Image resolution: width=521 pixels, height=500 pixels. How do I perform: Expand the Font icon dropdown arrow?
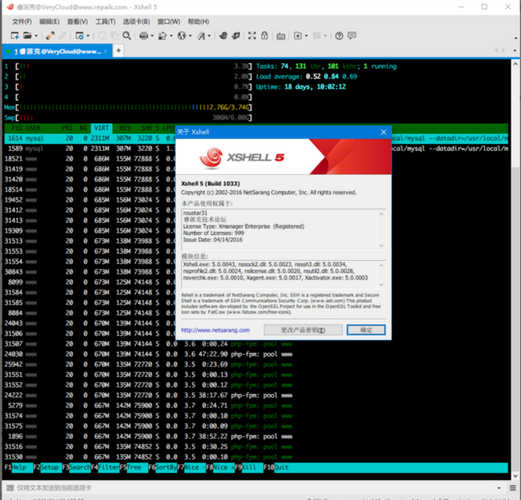[x=210, y=36]
